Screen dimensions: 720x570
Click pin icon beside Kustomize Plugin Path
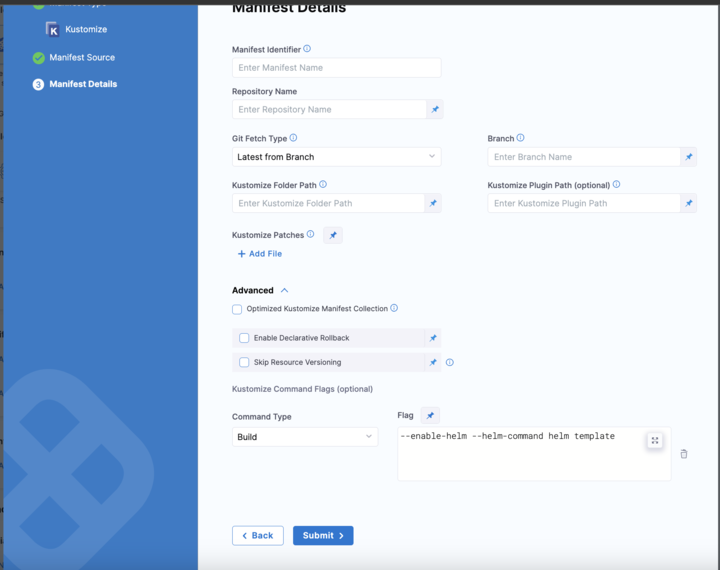688,203
